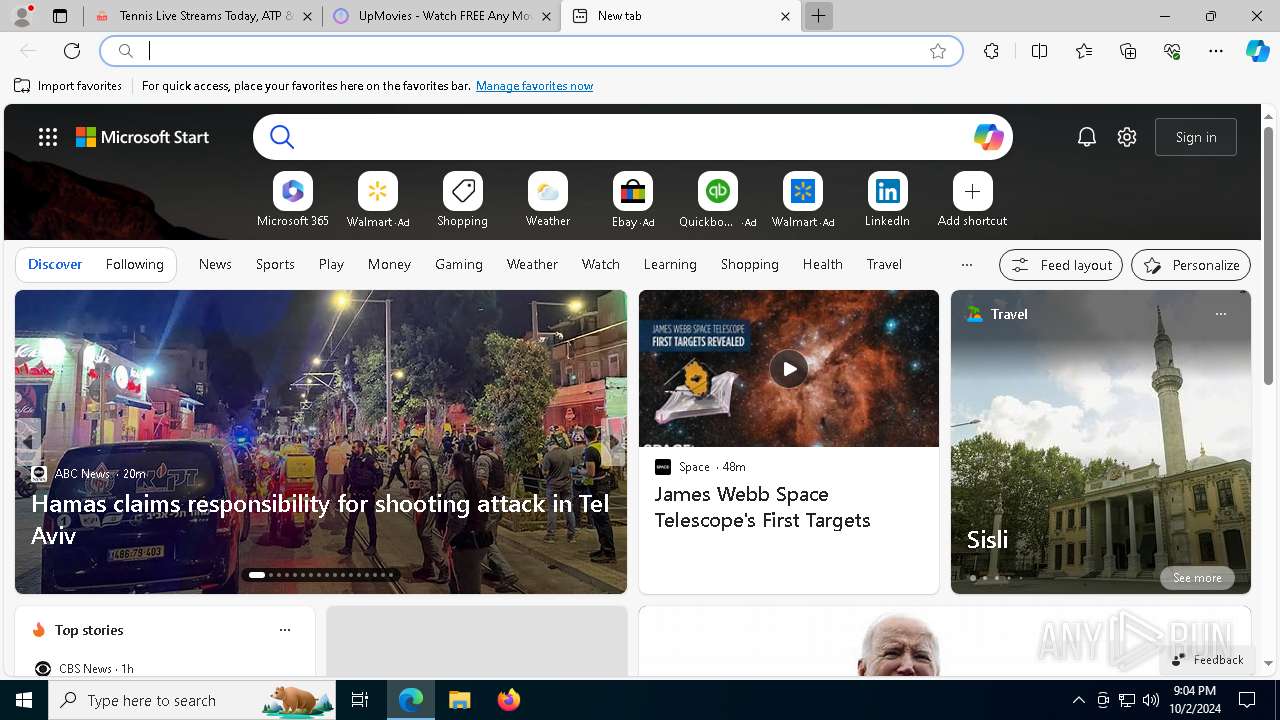Open the Sports category

point(275,264)
